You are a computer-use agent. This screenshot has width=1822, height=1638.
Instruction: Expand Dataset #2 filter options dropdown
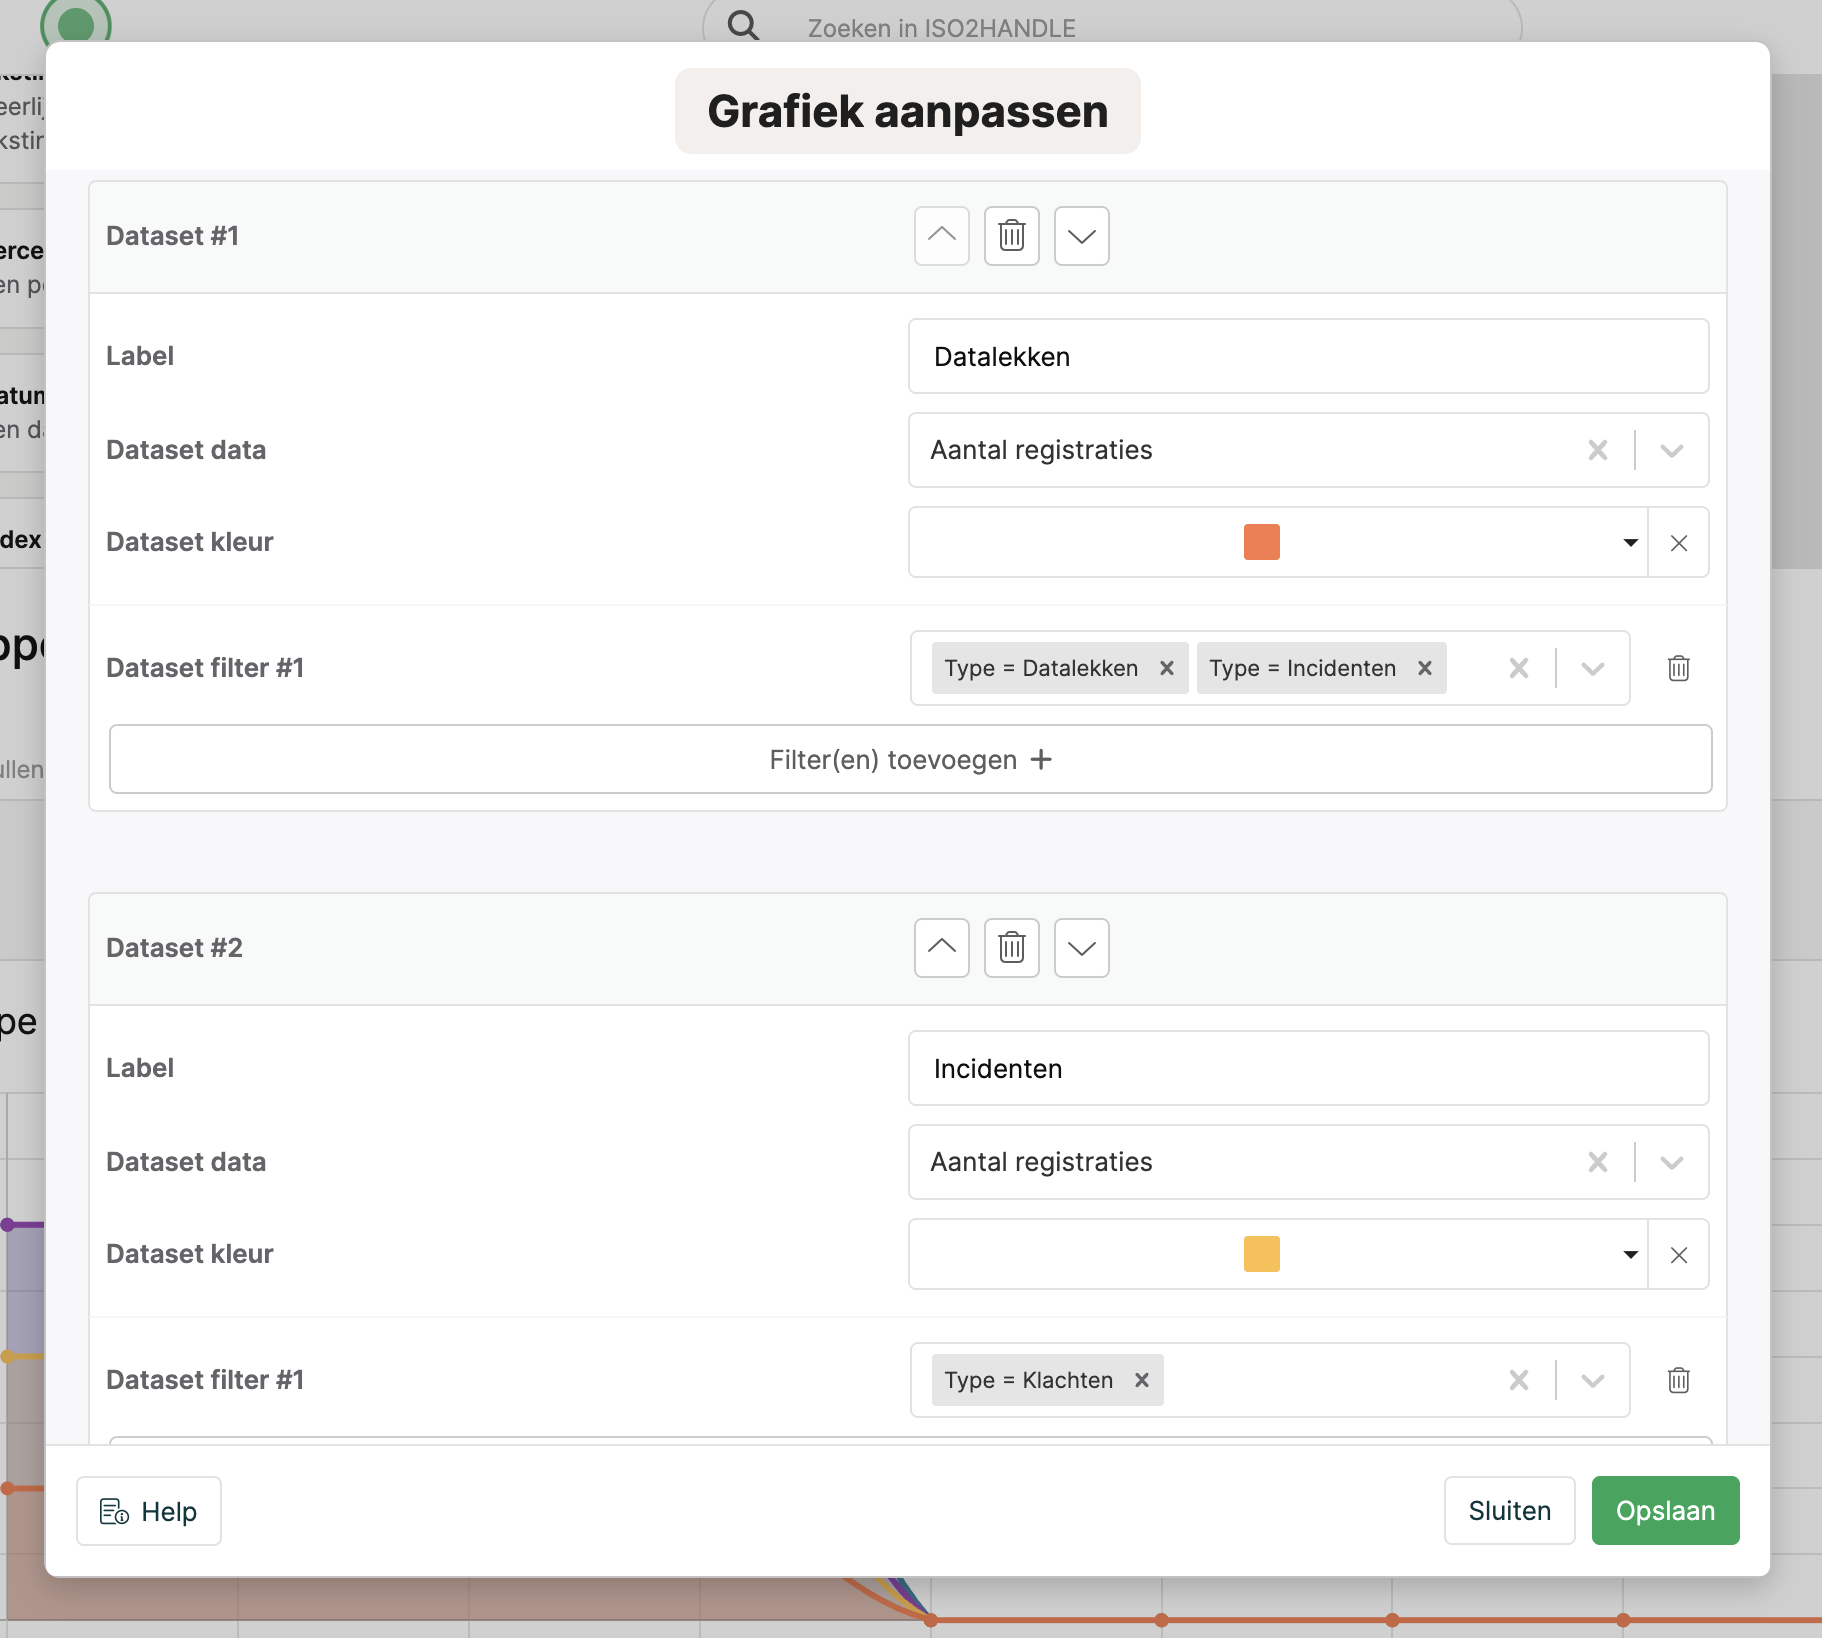[x=1592, y=1380]
